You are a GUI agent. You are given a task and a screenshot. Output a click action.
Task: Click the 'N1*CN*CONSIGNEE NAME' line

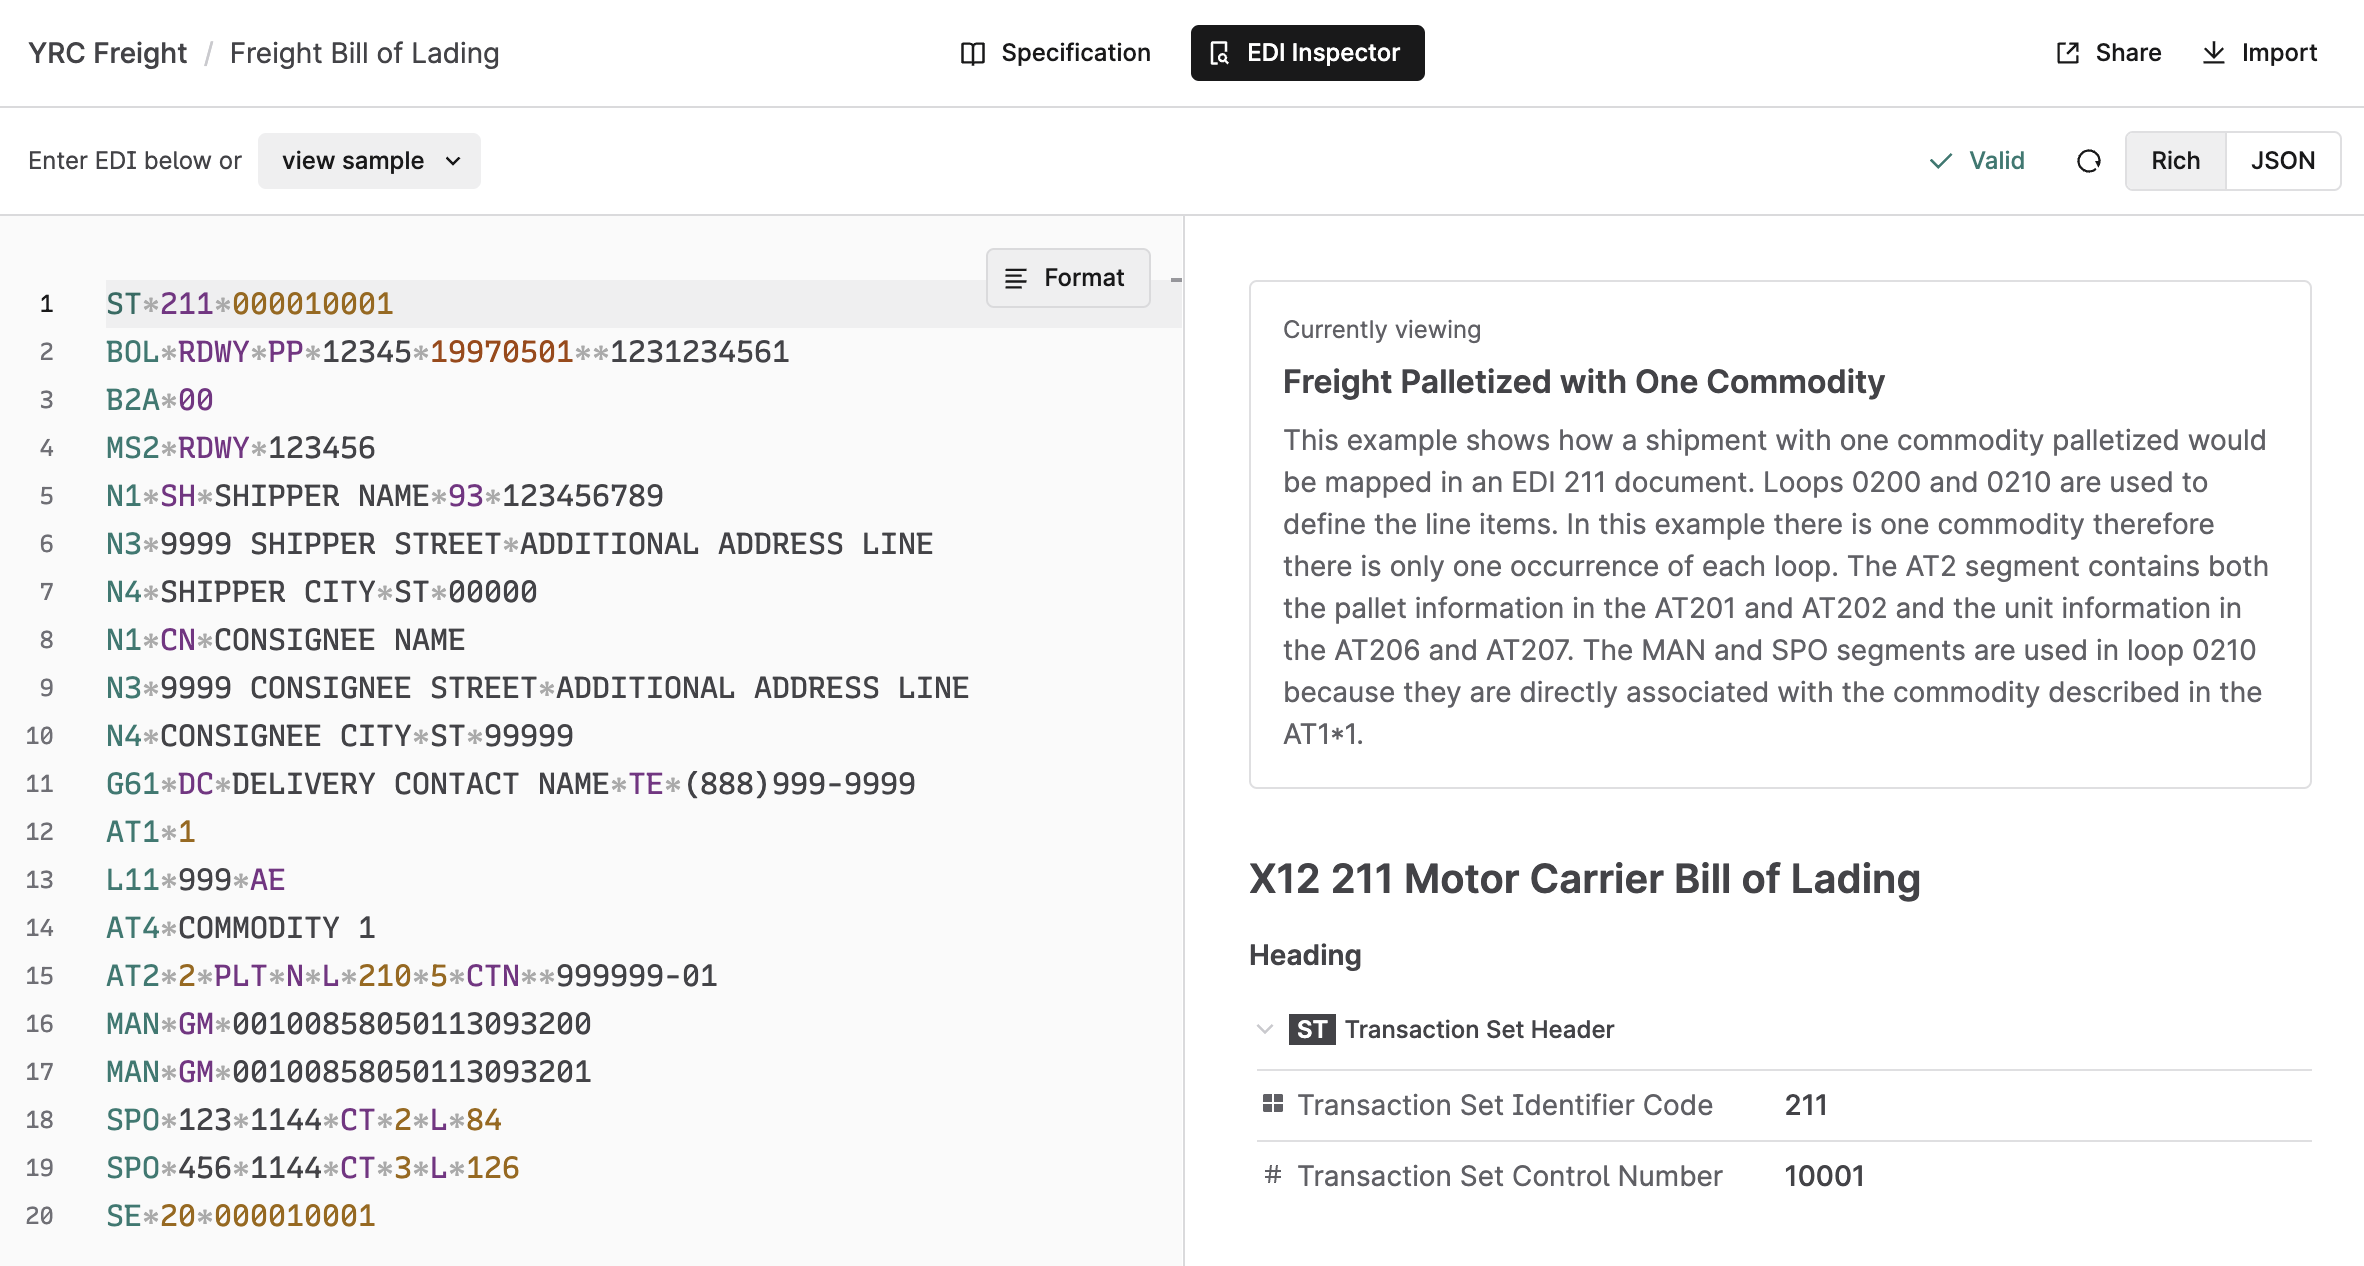pyautogui.click(x=286, y=640)
